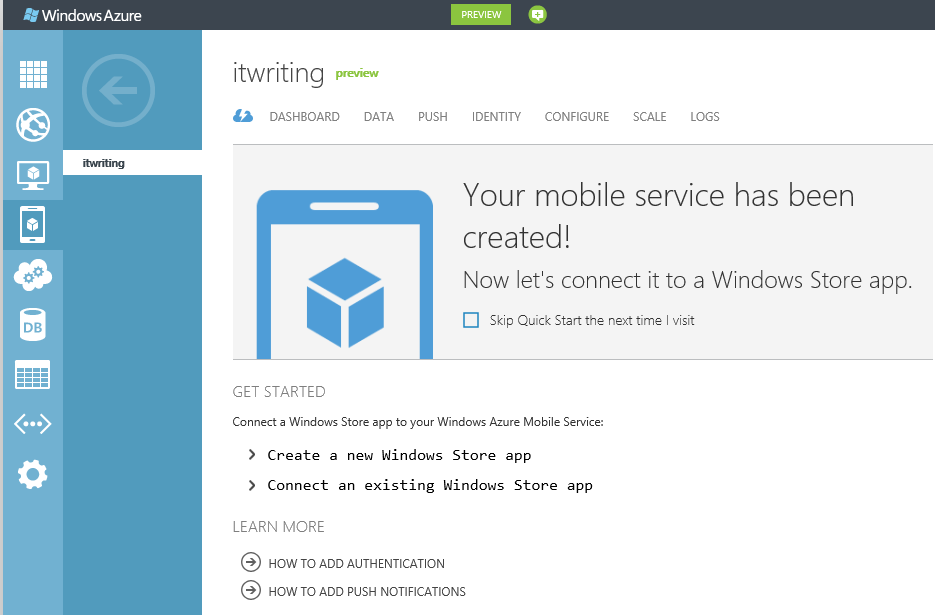This screenshot has height=615, width=935.
Task: Click 'Now let's connect it to a Windows Store app.'
Action: (x=688, y=280)
